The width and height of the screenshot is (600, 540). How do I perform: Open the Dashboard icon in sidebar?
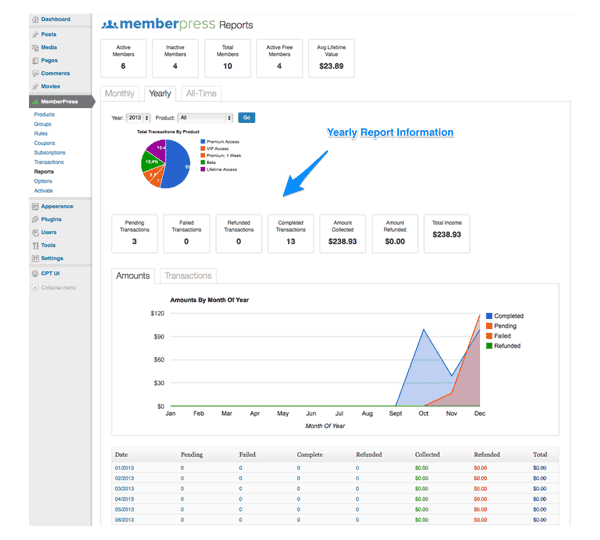pos(35,19)
